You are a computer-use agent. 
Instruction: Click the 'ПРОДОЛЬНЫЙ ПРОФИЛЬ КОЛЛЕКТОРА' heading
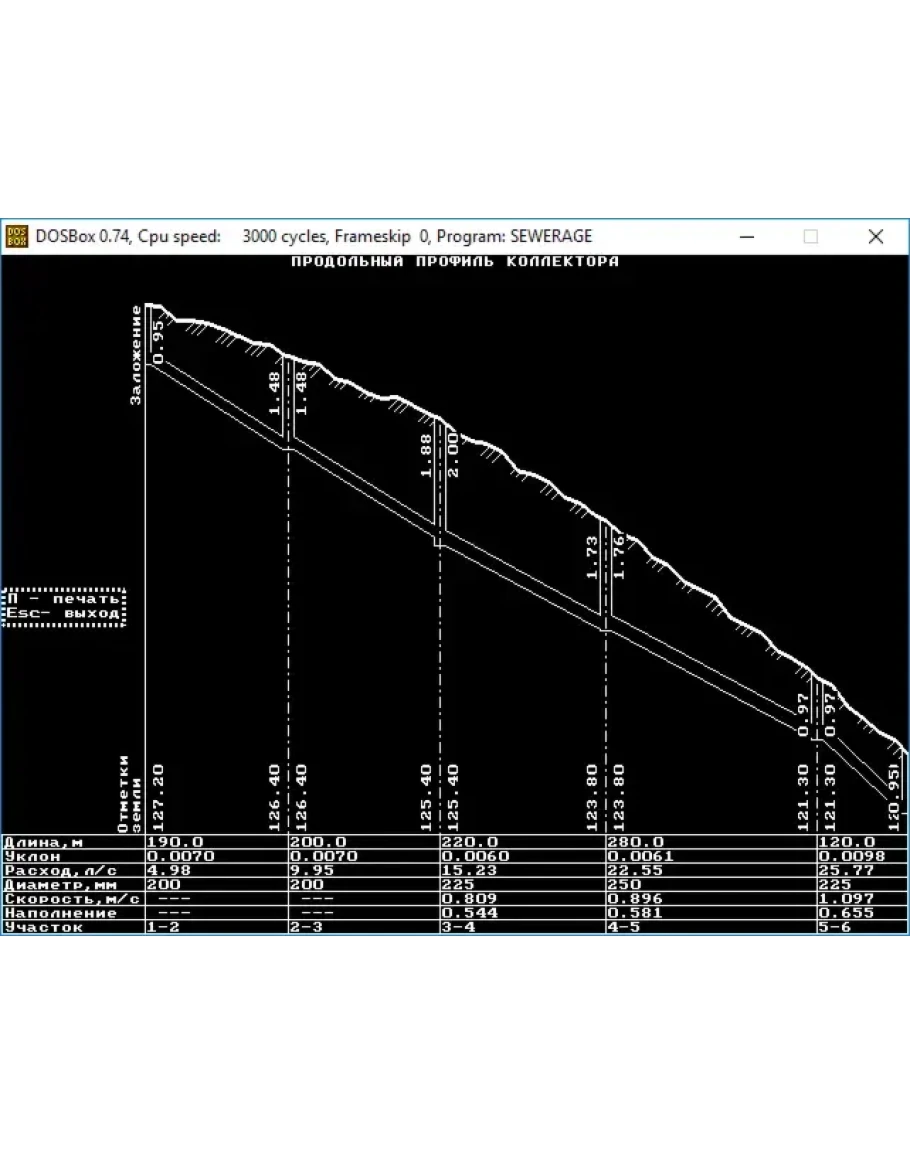pos(454,262)
